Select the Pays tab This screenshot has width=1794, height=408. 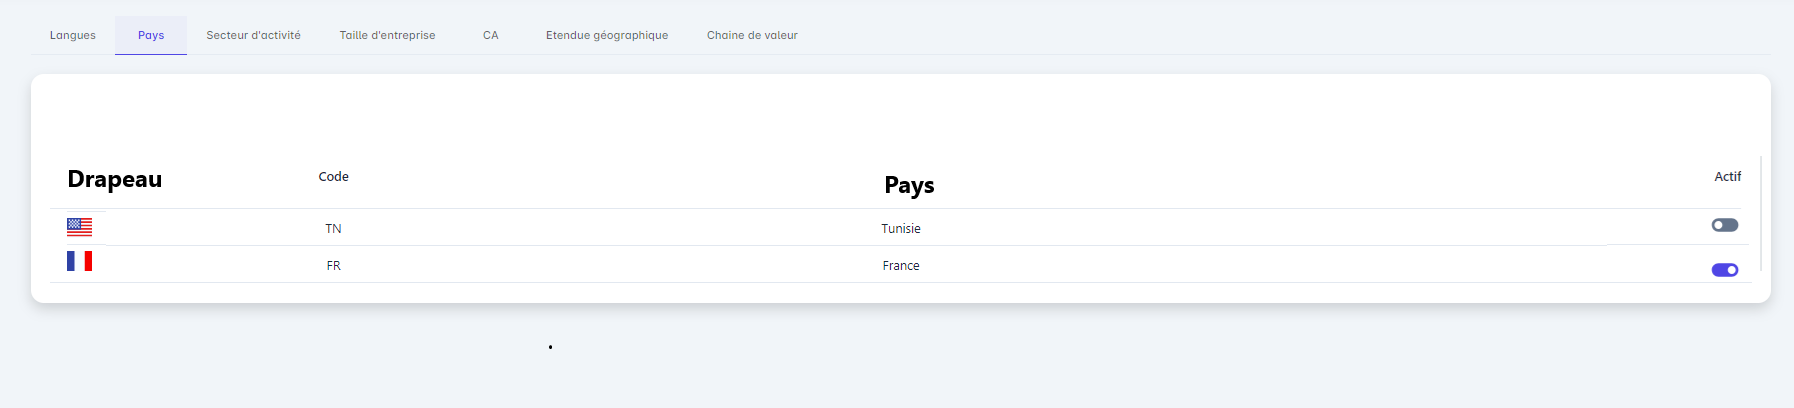point(151,35)
